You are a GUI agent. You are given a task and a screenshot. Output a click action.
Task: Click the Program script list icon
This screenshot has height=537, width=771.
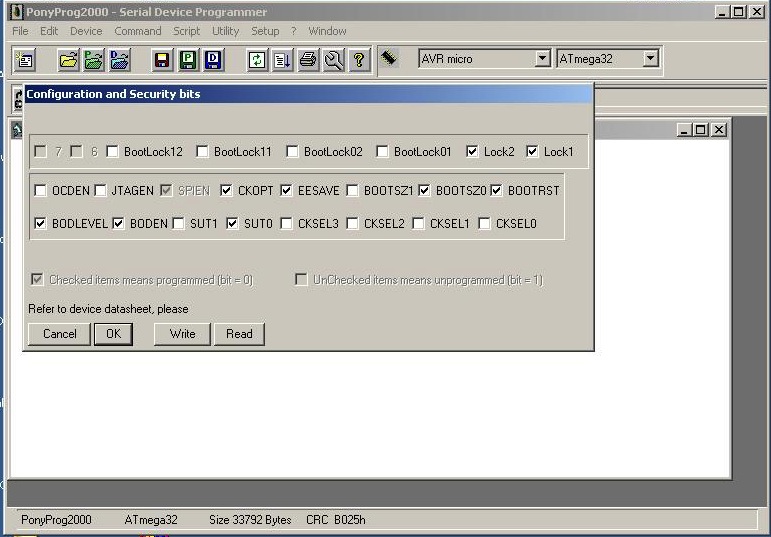pos(282,60)
